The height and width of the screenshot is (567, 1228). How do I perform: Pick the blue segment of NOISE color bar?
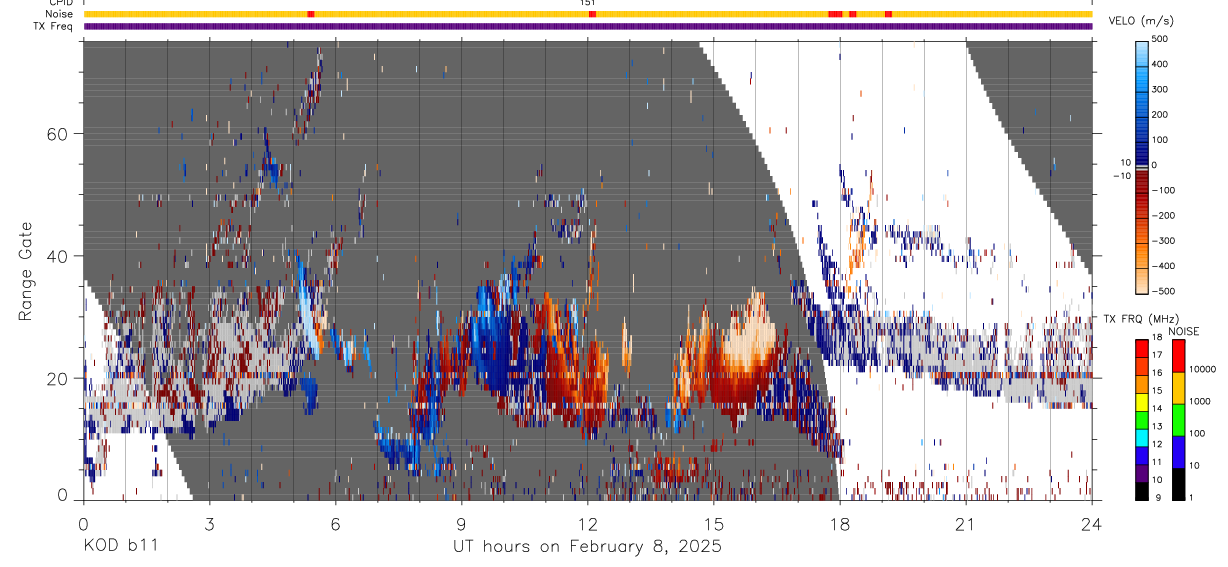pyautogui.click(x=1177, y=451)
